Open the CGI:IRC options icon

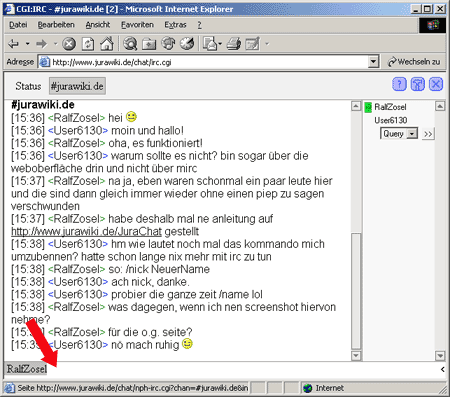pos(418,84)
